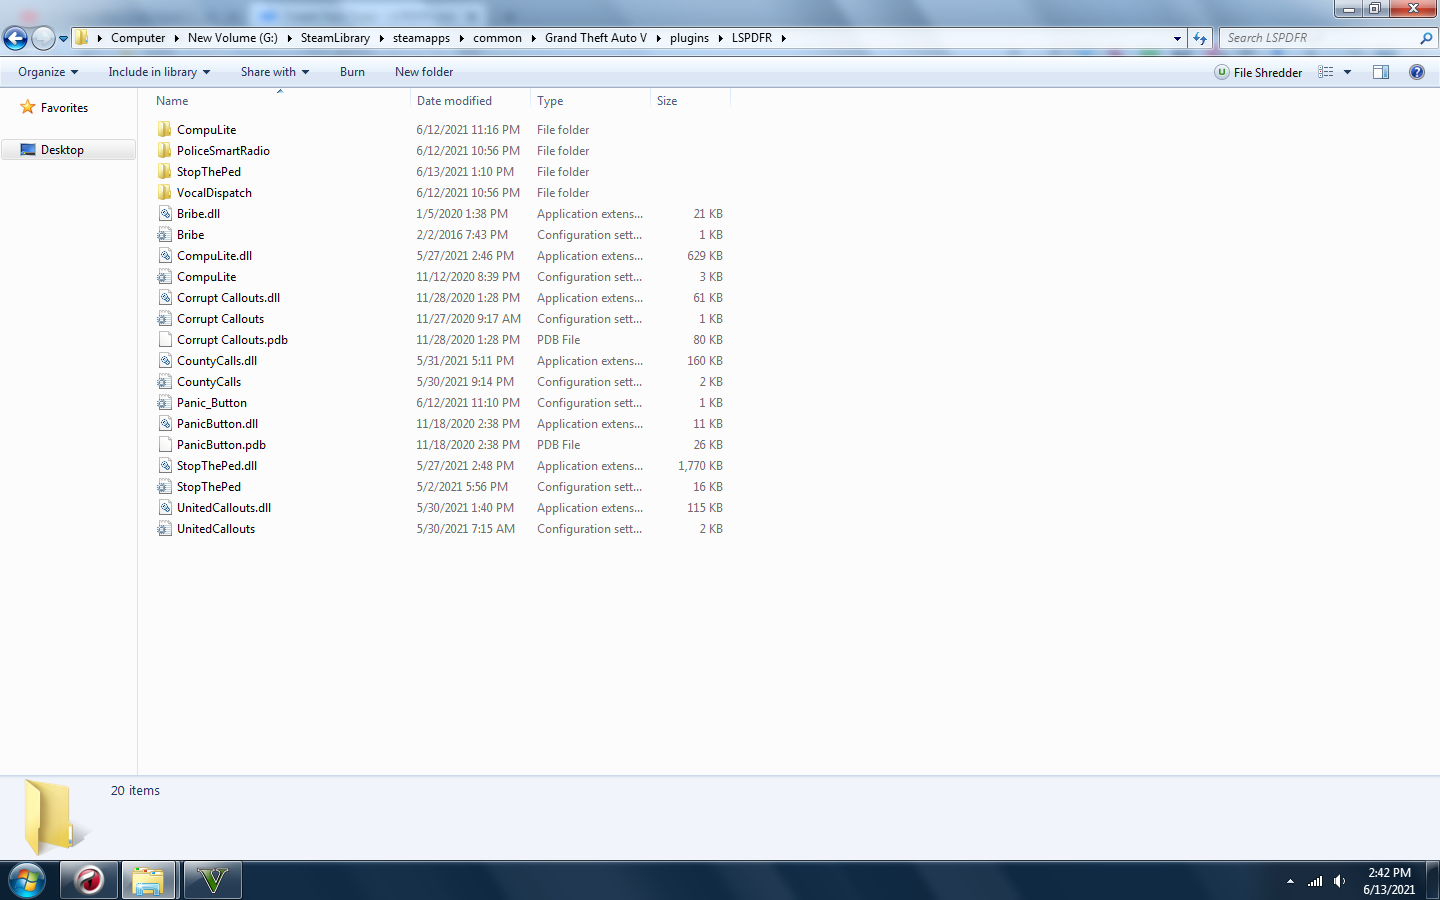The height and width of the screenshot is (900, 1440).
Task: Launch File Shredder from the toolbar
Action: click(1258, 72)
